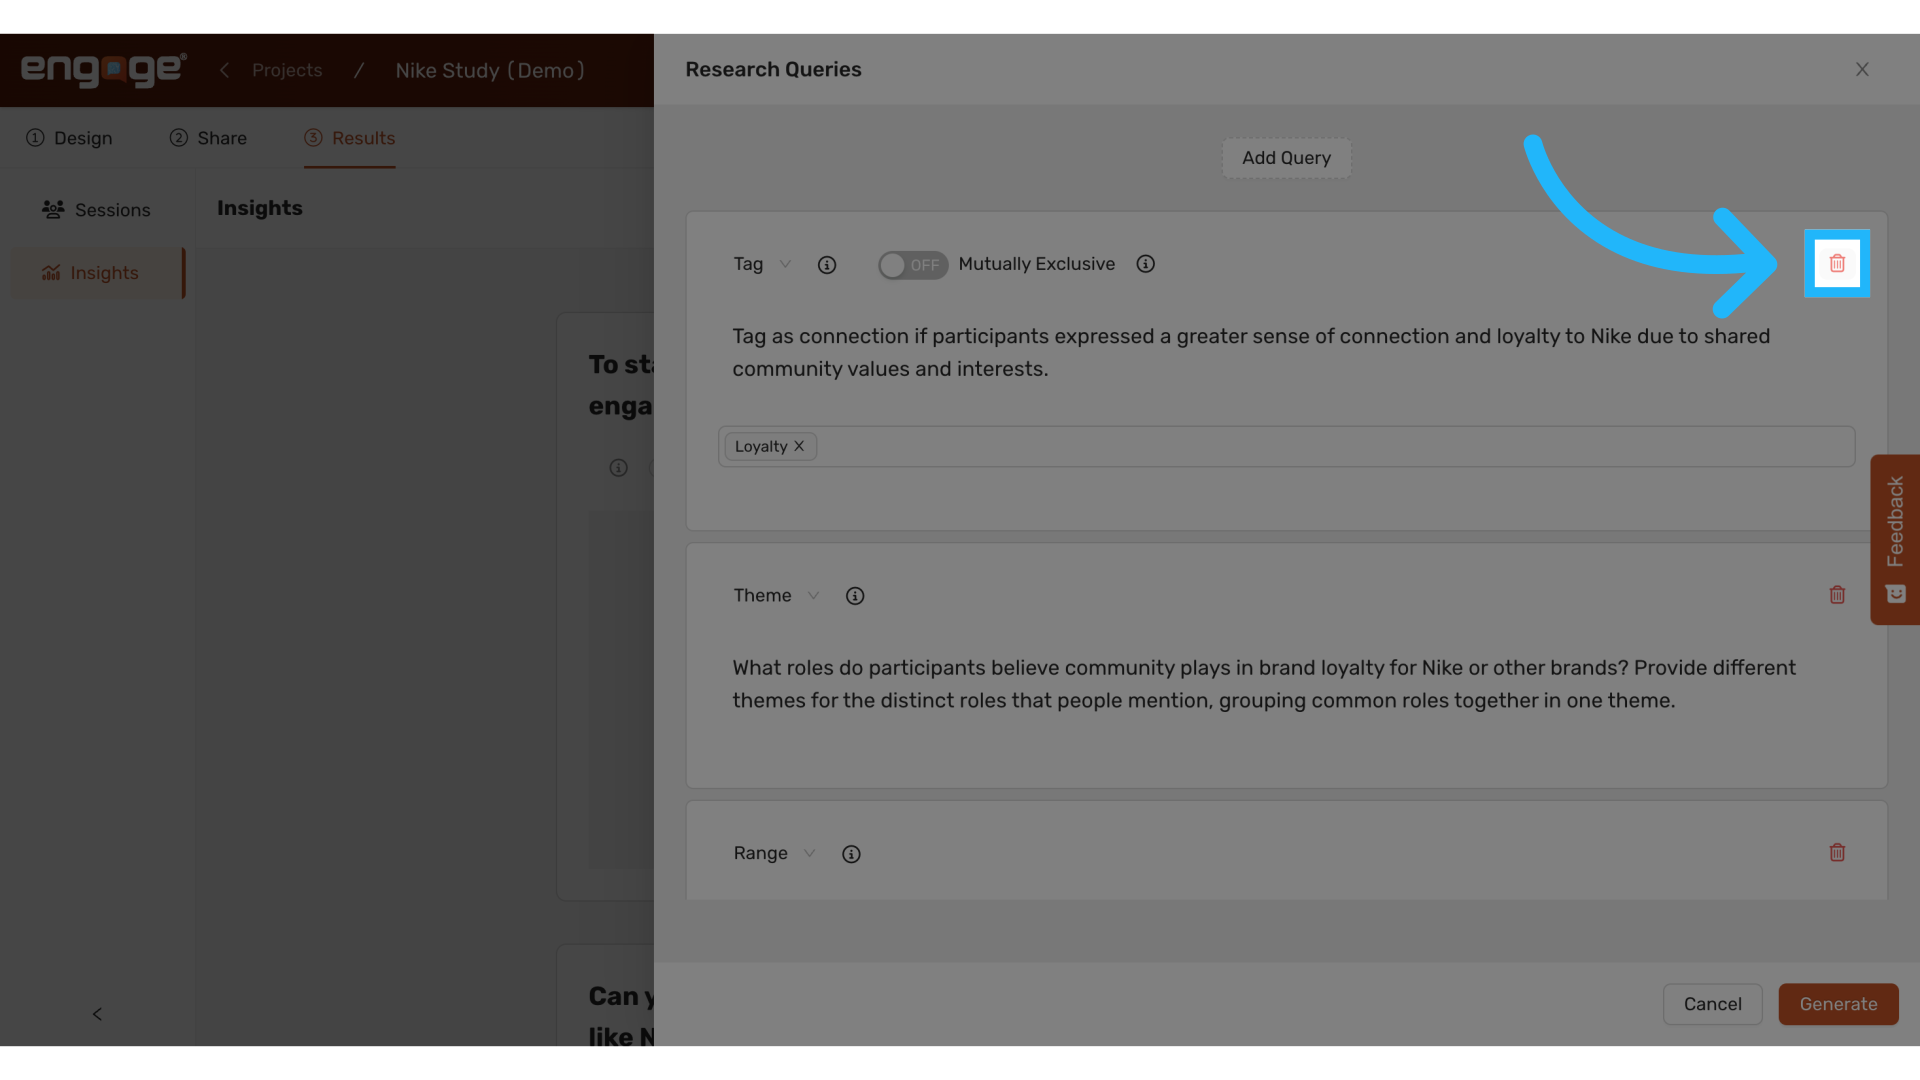The image size is (1920, 1080).
Task: Click the Add Query button
Action: point(1286,158)
